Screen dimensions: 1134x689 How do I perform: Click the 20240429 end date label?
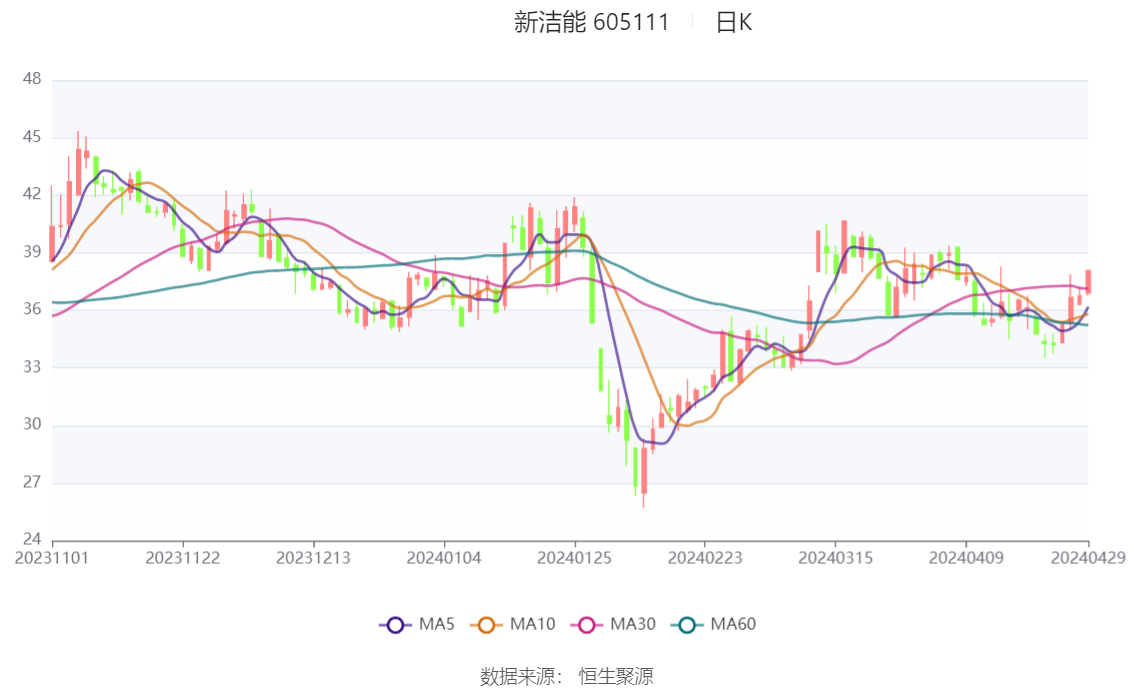coord(1088,557)
